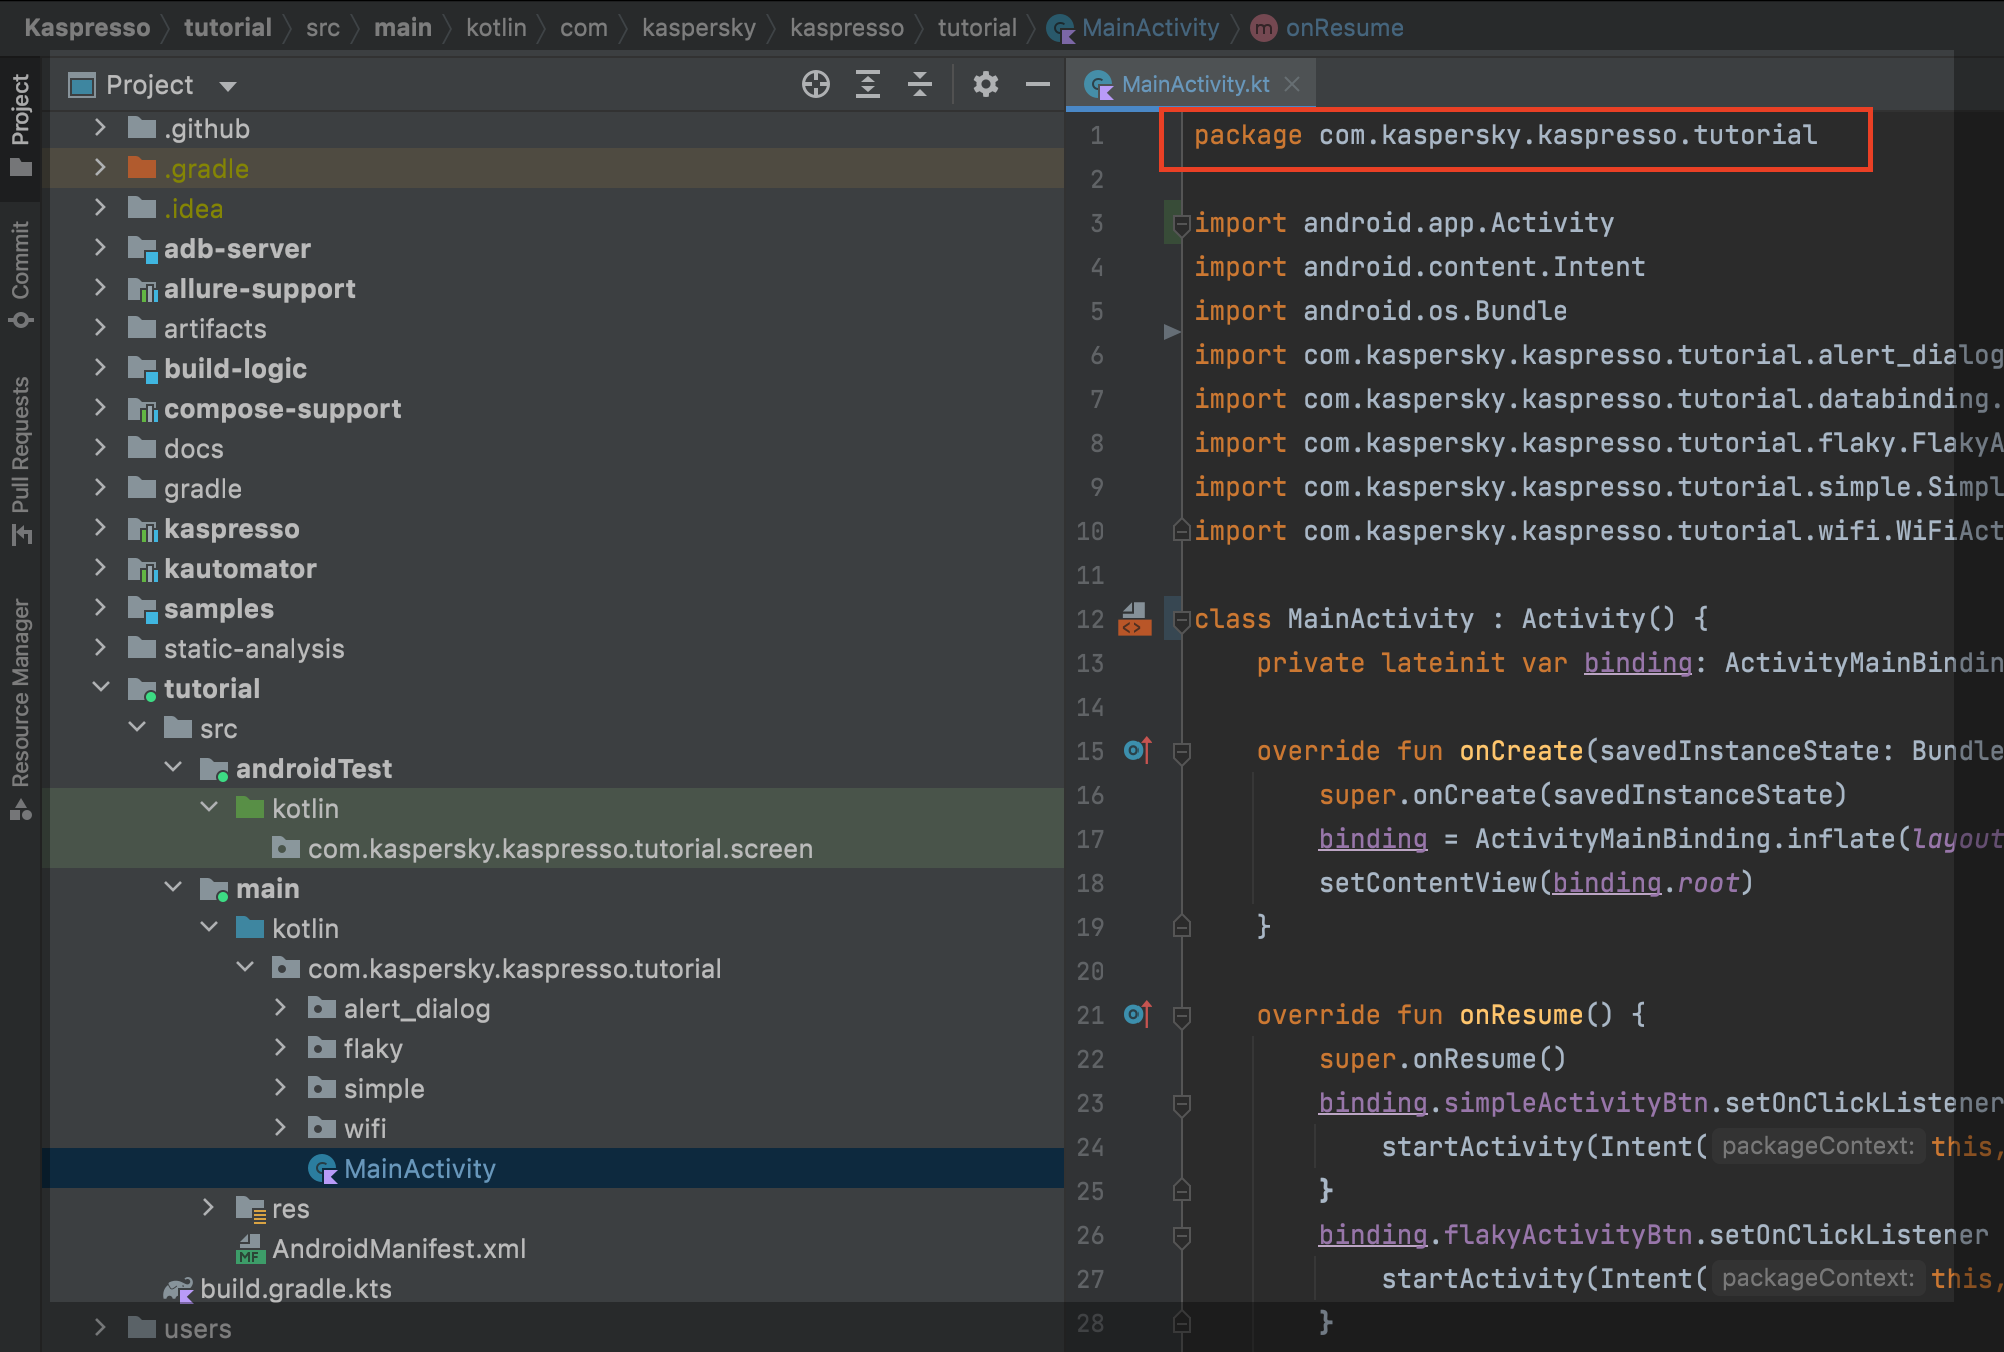Image resolution: width=2004 pixels, height=1352 pixels.
Task: Collapse the androidTest source folder
Action: click(x=173, y=768)
